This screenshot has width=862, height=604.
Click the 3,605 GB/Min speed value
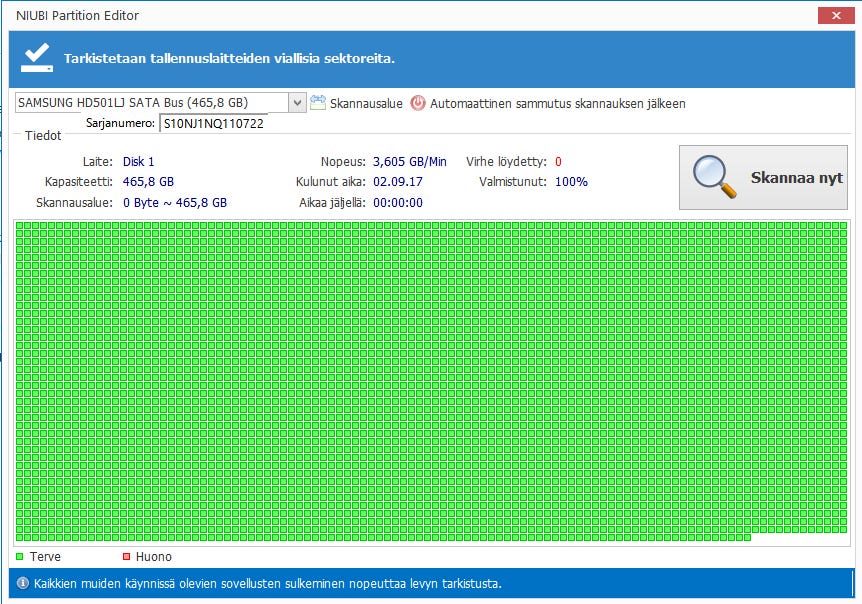(x=410, y=162)
